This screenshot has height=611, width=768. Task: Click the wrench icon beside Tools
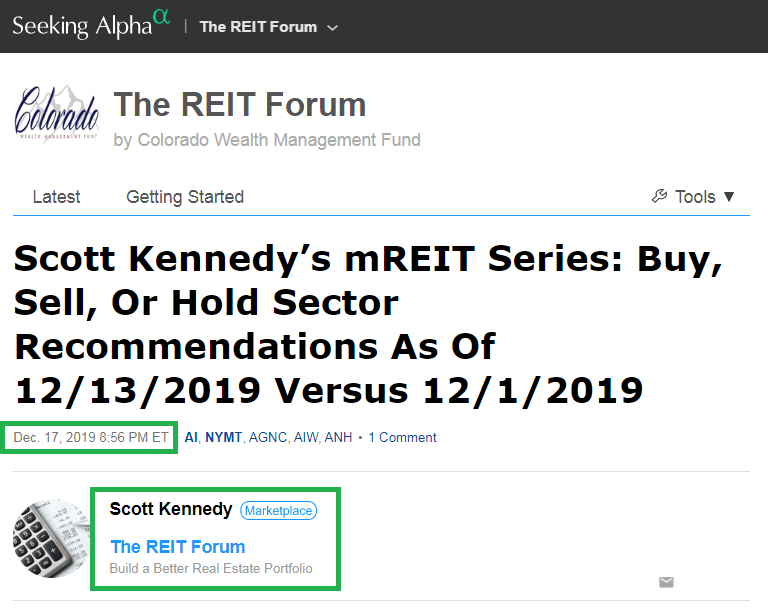point(659,197)
